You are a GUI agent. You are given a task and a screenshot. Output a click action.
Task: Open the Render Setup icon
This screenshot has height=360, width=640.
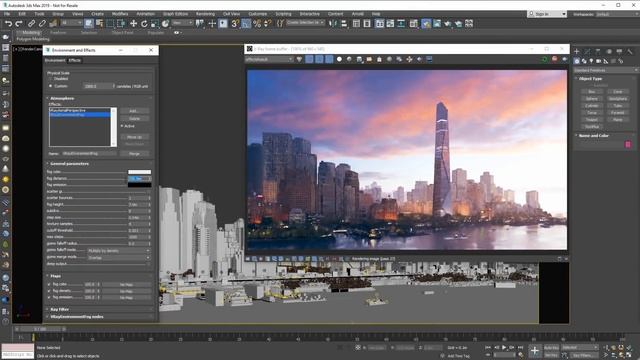pos(426,24)
